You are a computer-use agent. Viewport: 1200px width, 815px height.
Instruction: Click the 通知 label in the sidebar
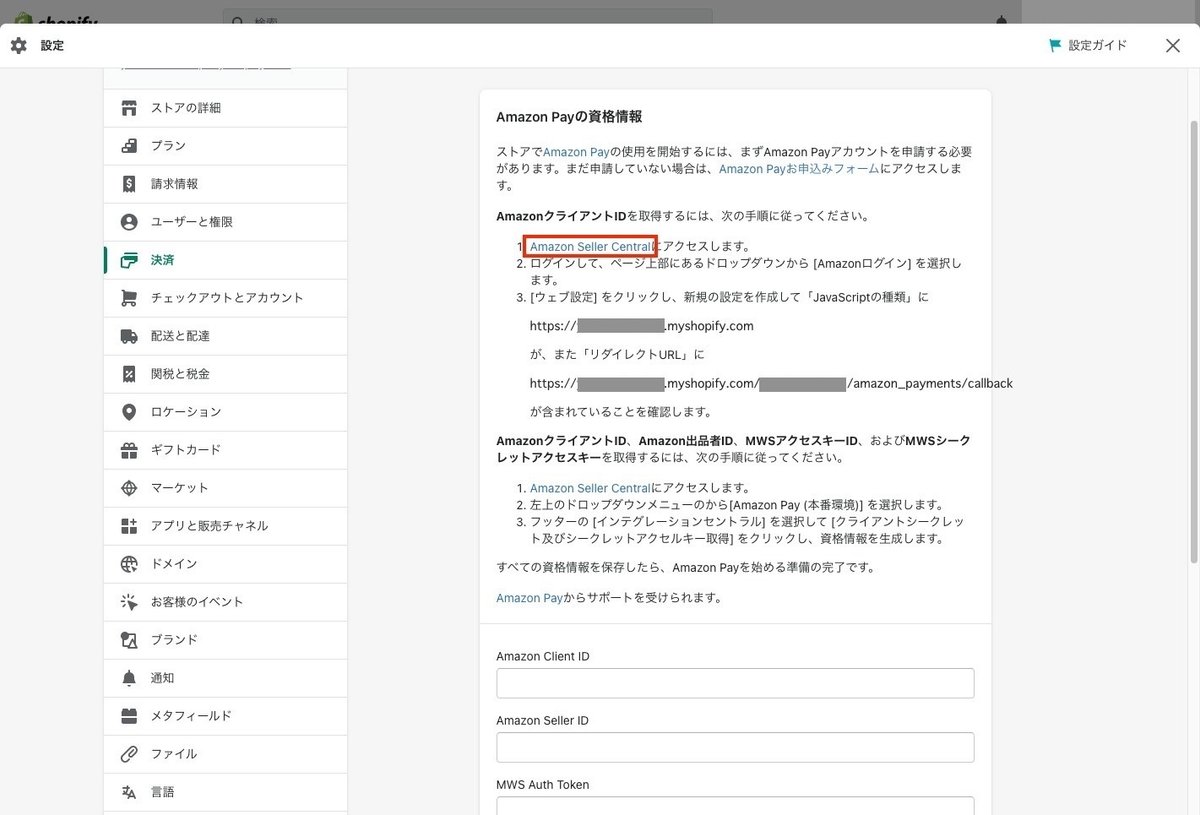click(x=162, y=678)
